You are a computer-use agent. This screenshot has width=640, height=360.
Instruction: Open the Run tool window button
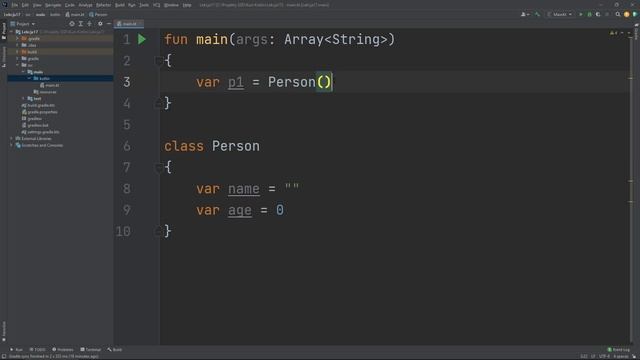pos(16,350)
